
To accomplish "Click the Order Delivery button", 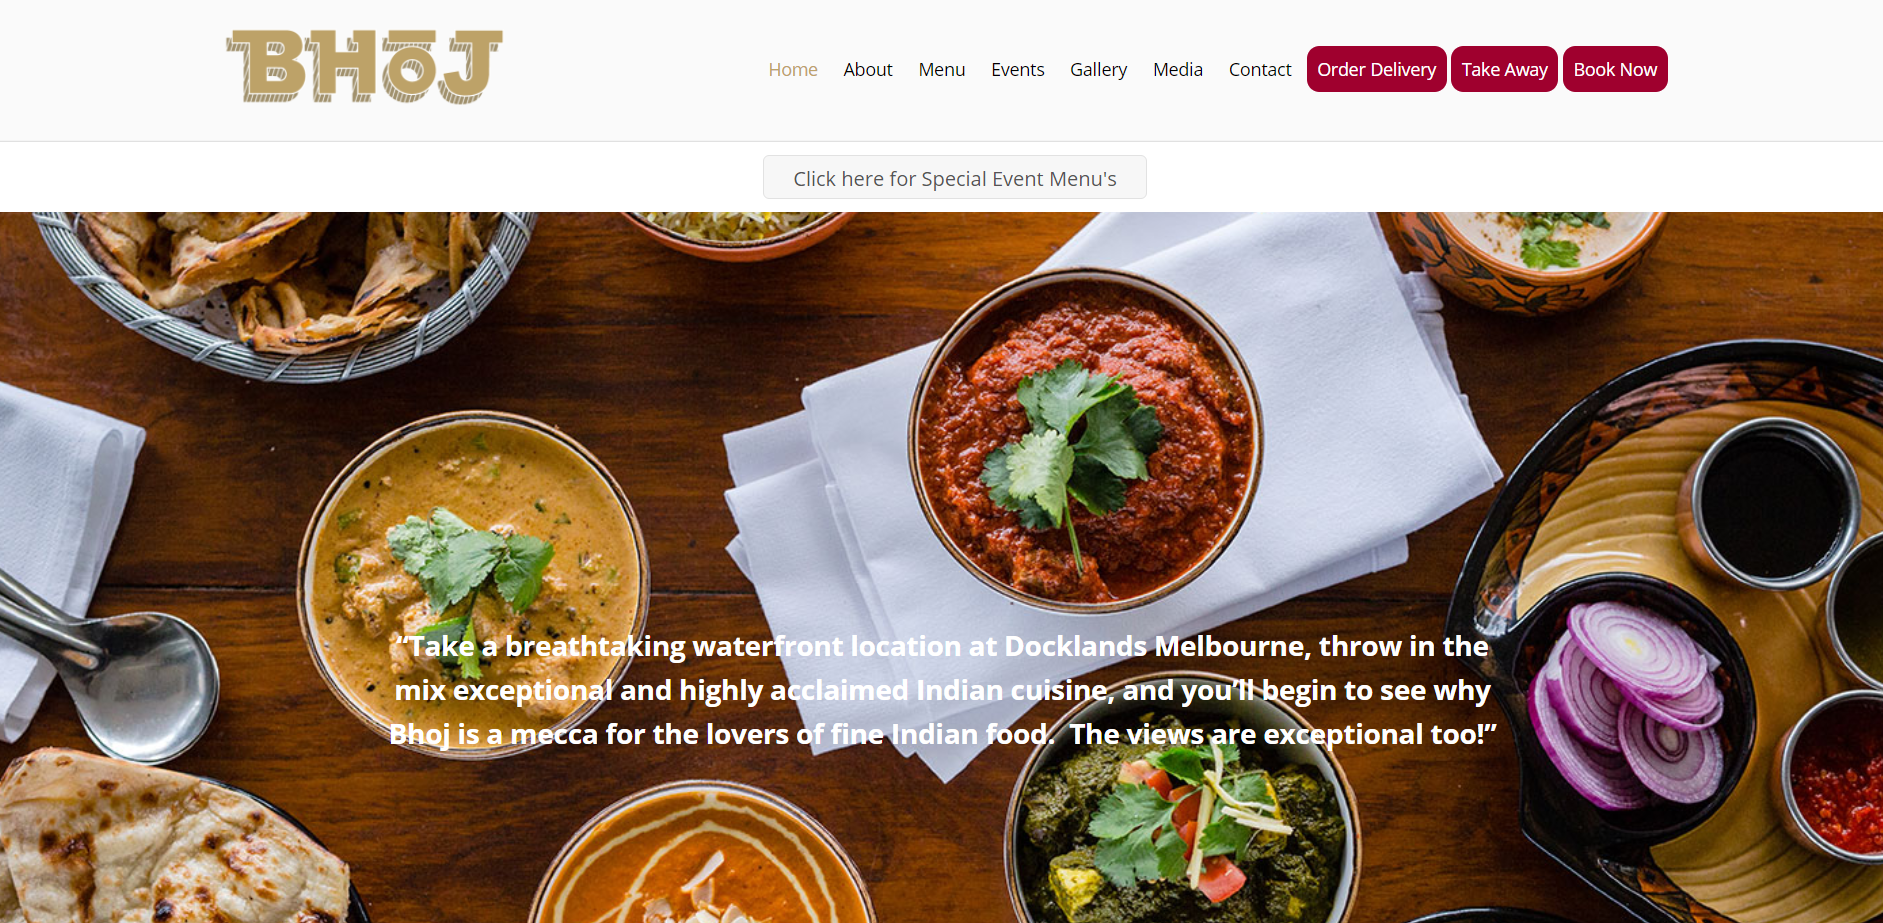I will 1377,69.
